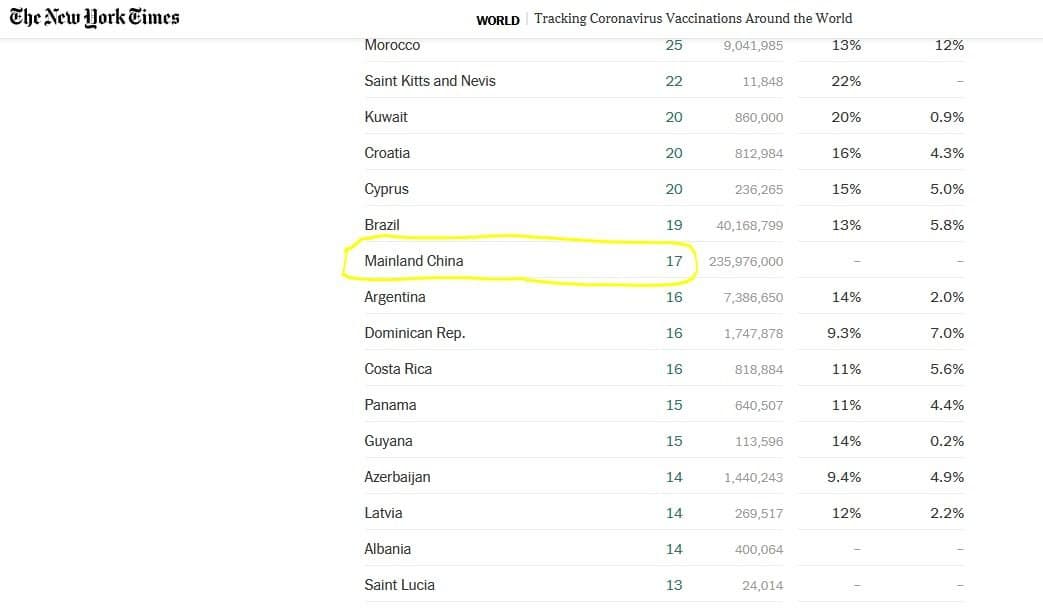The width and height of the screenshot is (1043, 614).
Task: Select the Brazil country name
Action: click(x=382, y=225)
